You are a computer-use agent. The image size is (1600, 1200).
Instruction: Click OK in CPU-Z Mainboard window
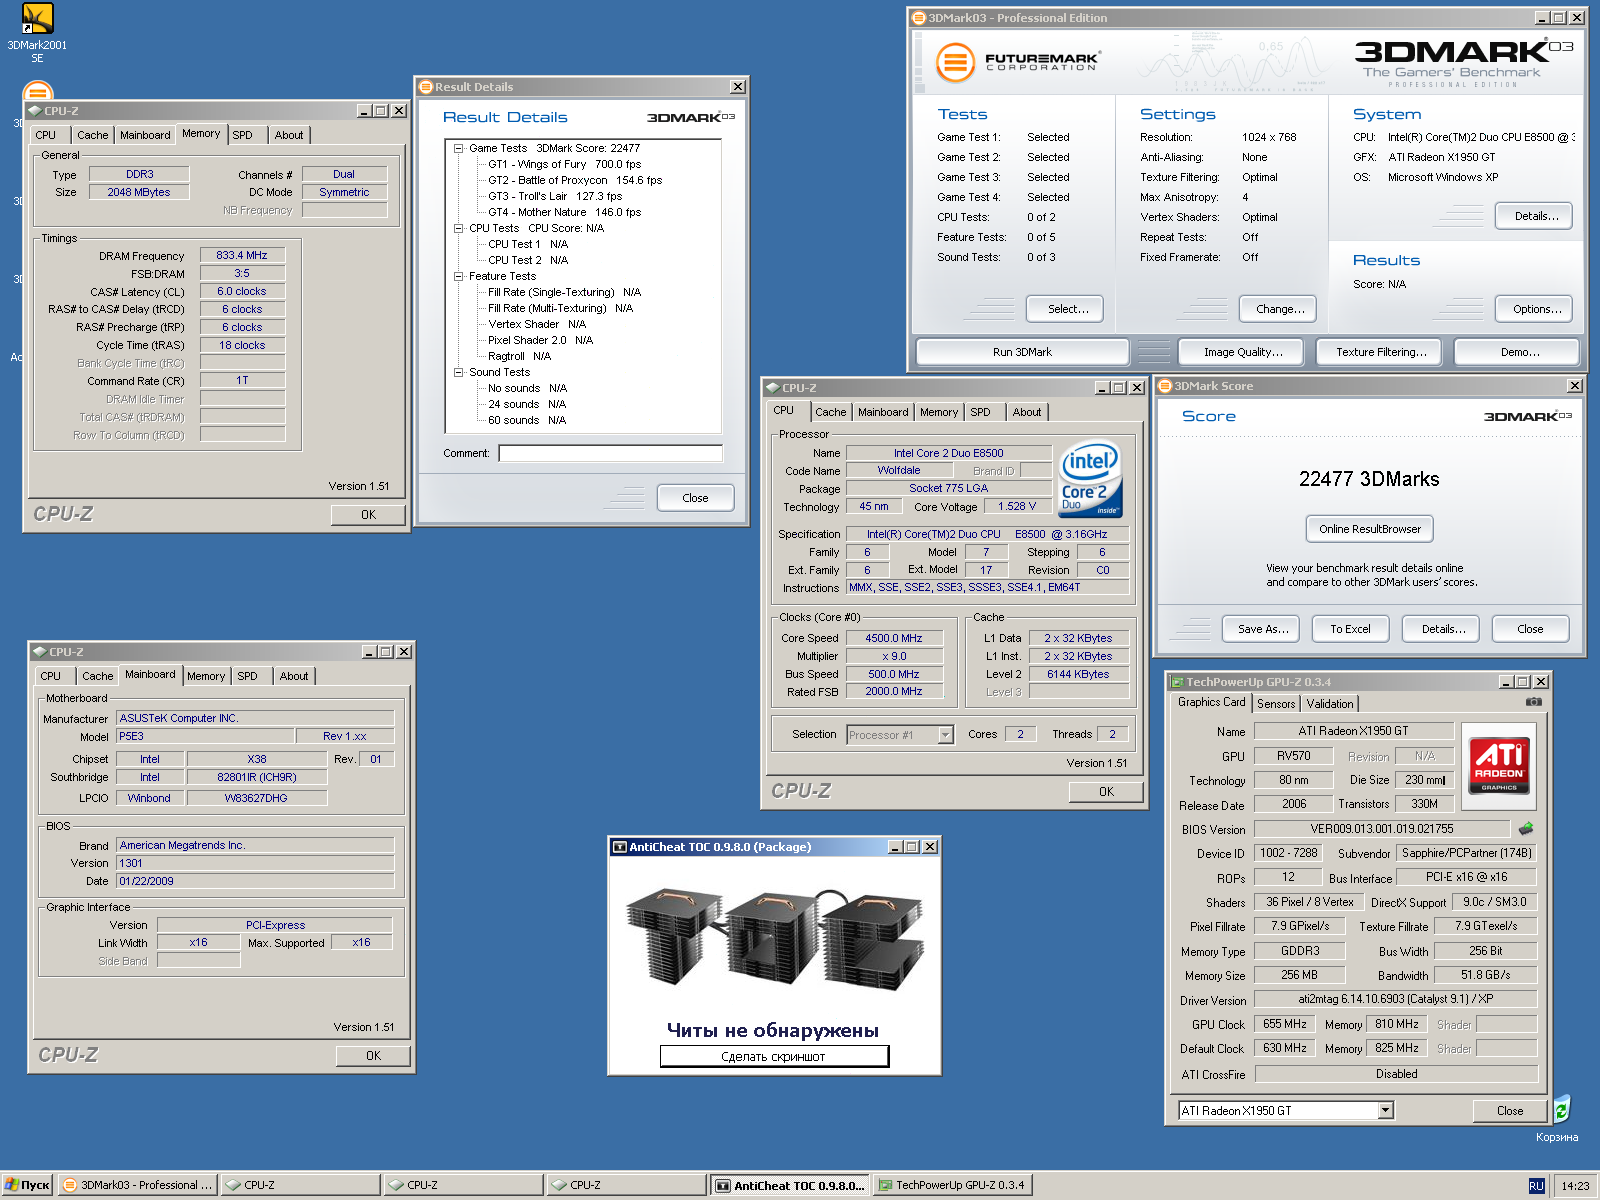coord(373,1056)
